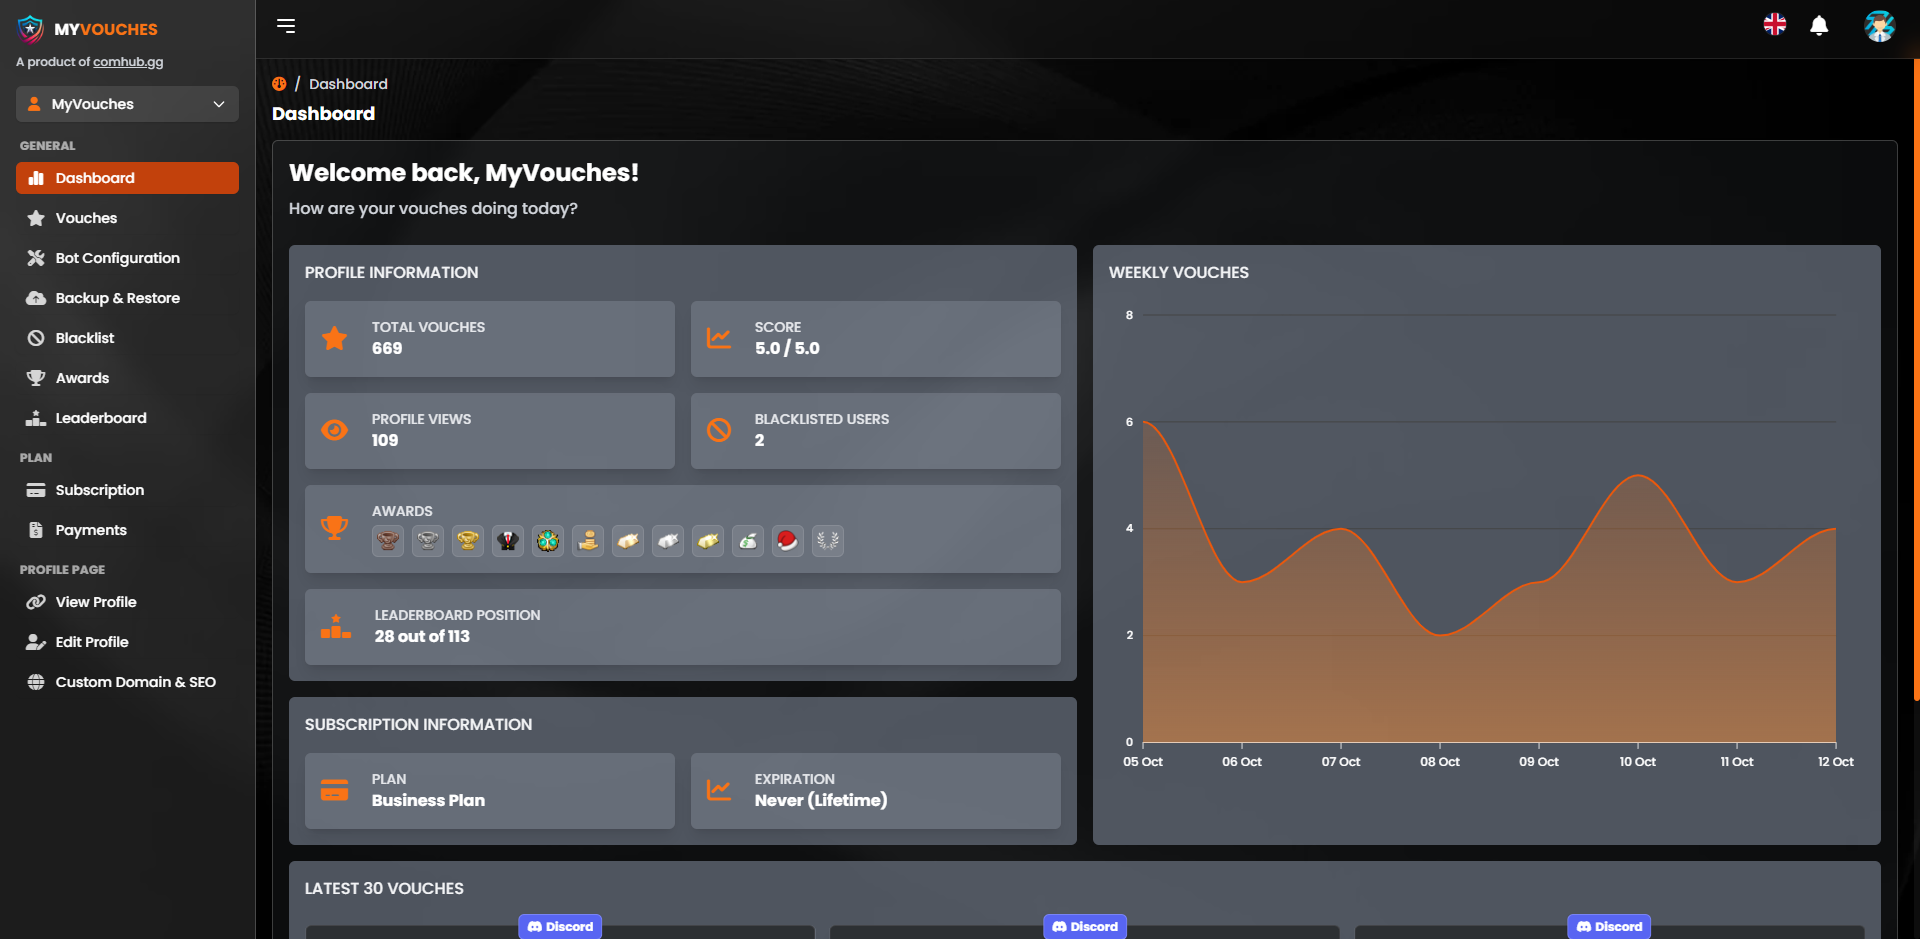
Task: Click the Santa hat award badge
Action: click(x=788, y=541)
